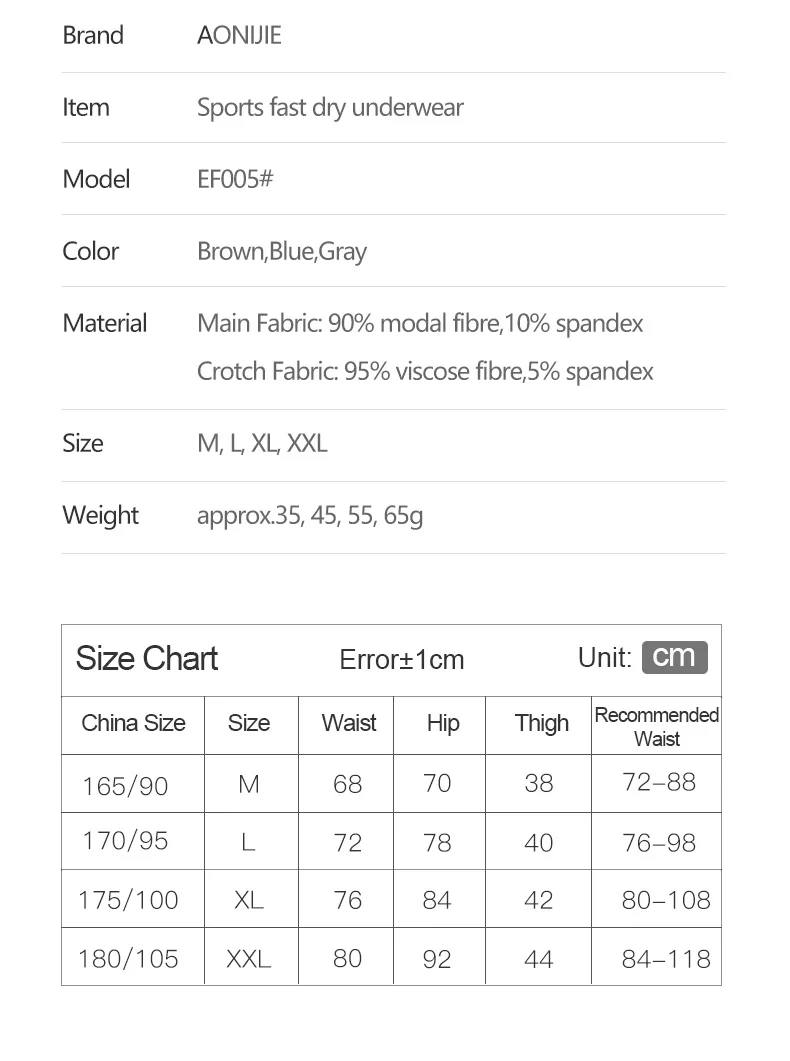Select the M size row cell
This screenshot has width=790, height=1061.
pyautogui.click(x=249, y=784)
